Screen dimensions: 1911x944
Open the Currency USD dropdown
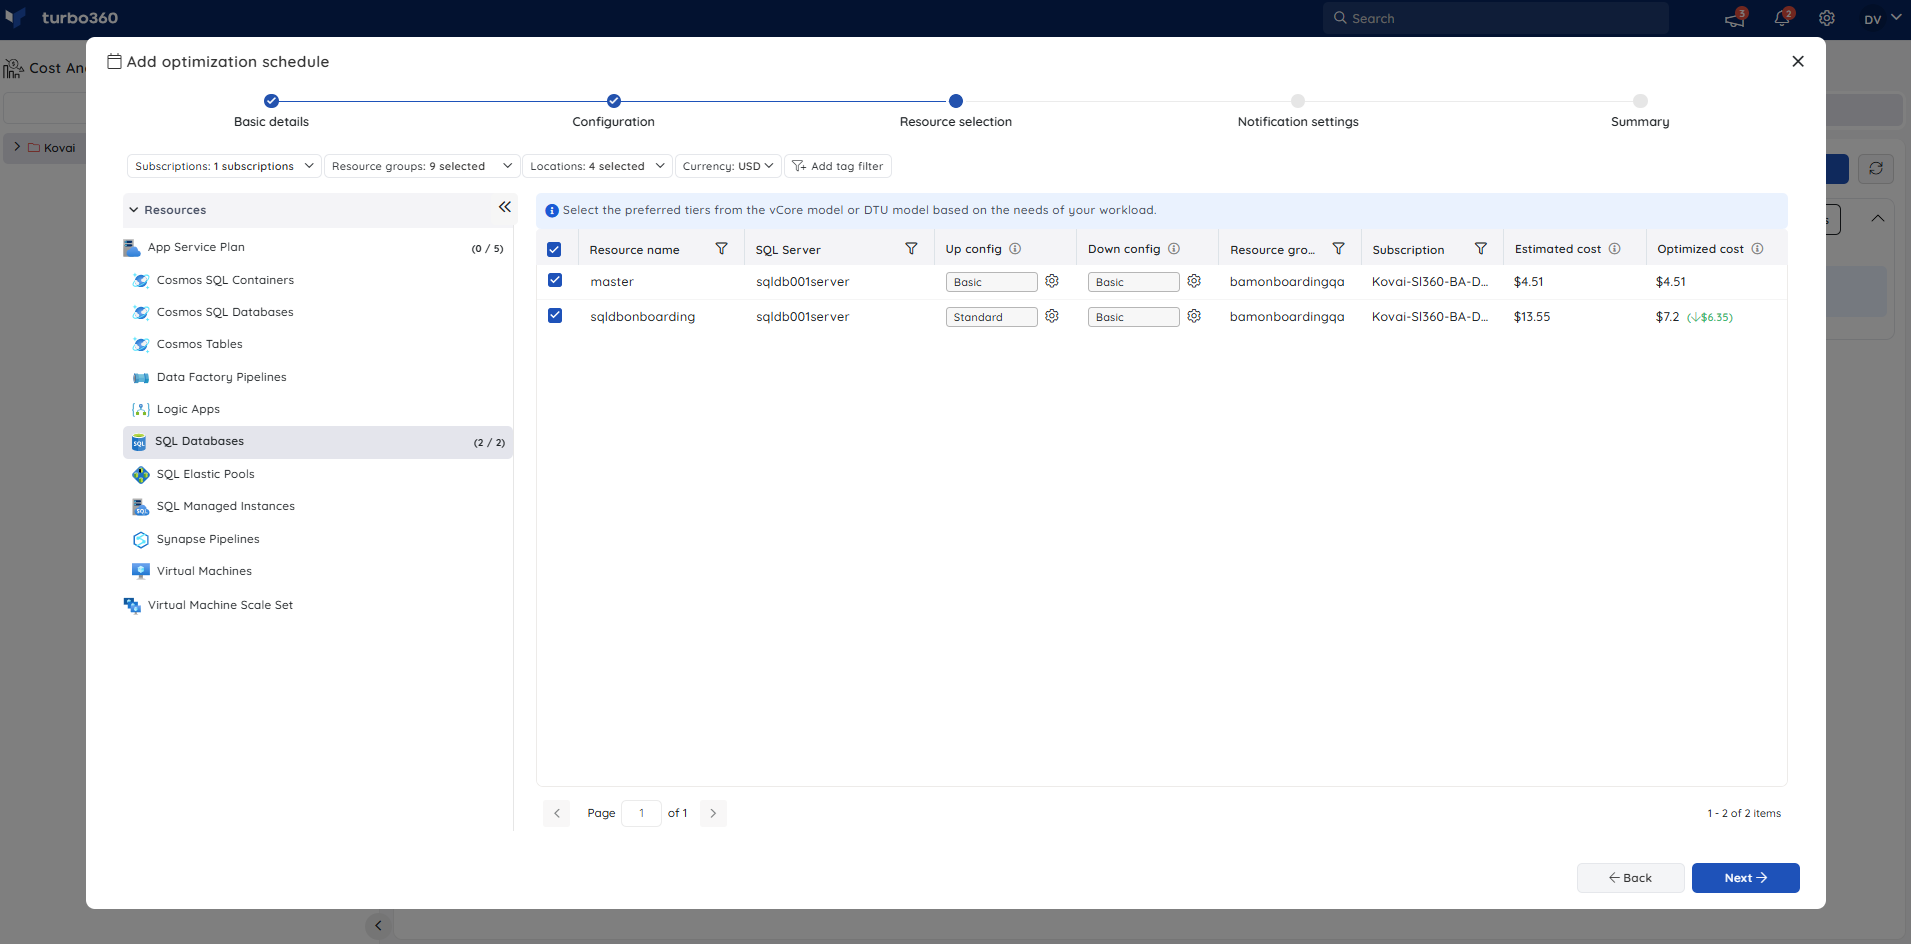pos(728,166)
